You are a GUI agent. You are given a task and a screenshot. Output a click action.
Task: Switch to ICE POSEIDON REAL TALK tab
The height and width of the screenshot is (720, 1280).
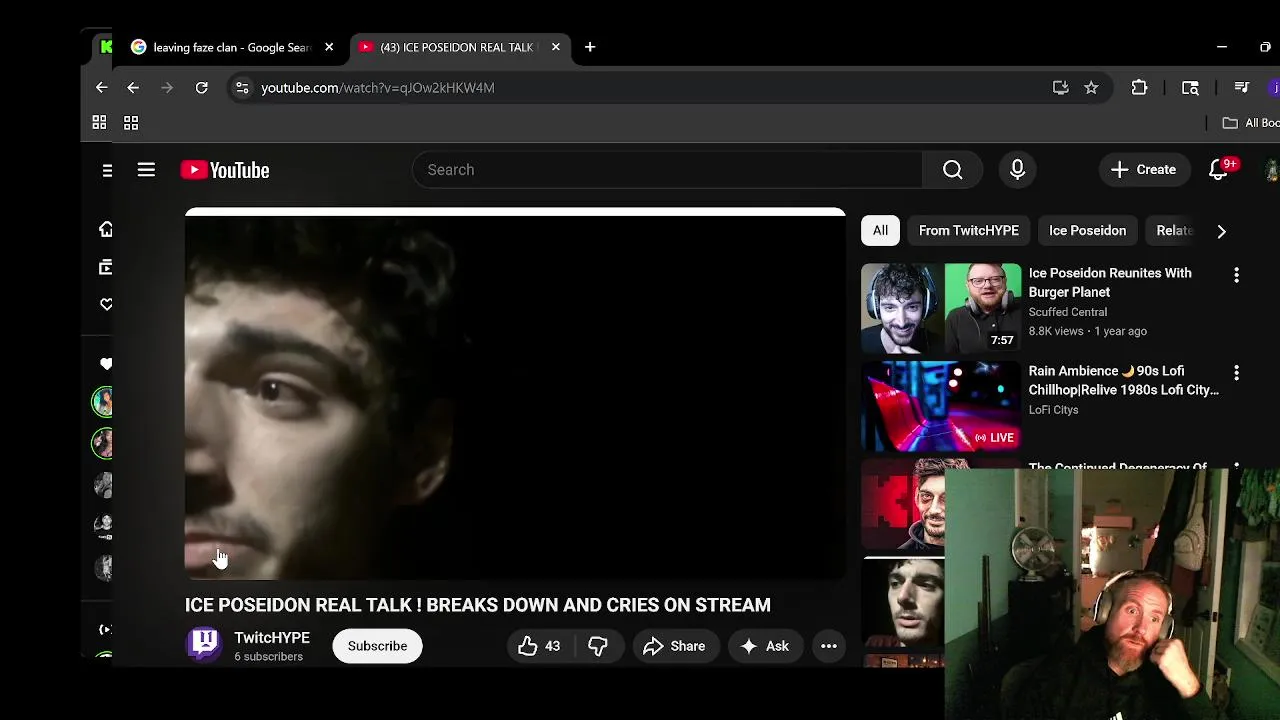tap(461, 47)
